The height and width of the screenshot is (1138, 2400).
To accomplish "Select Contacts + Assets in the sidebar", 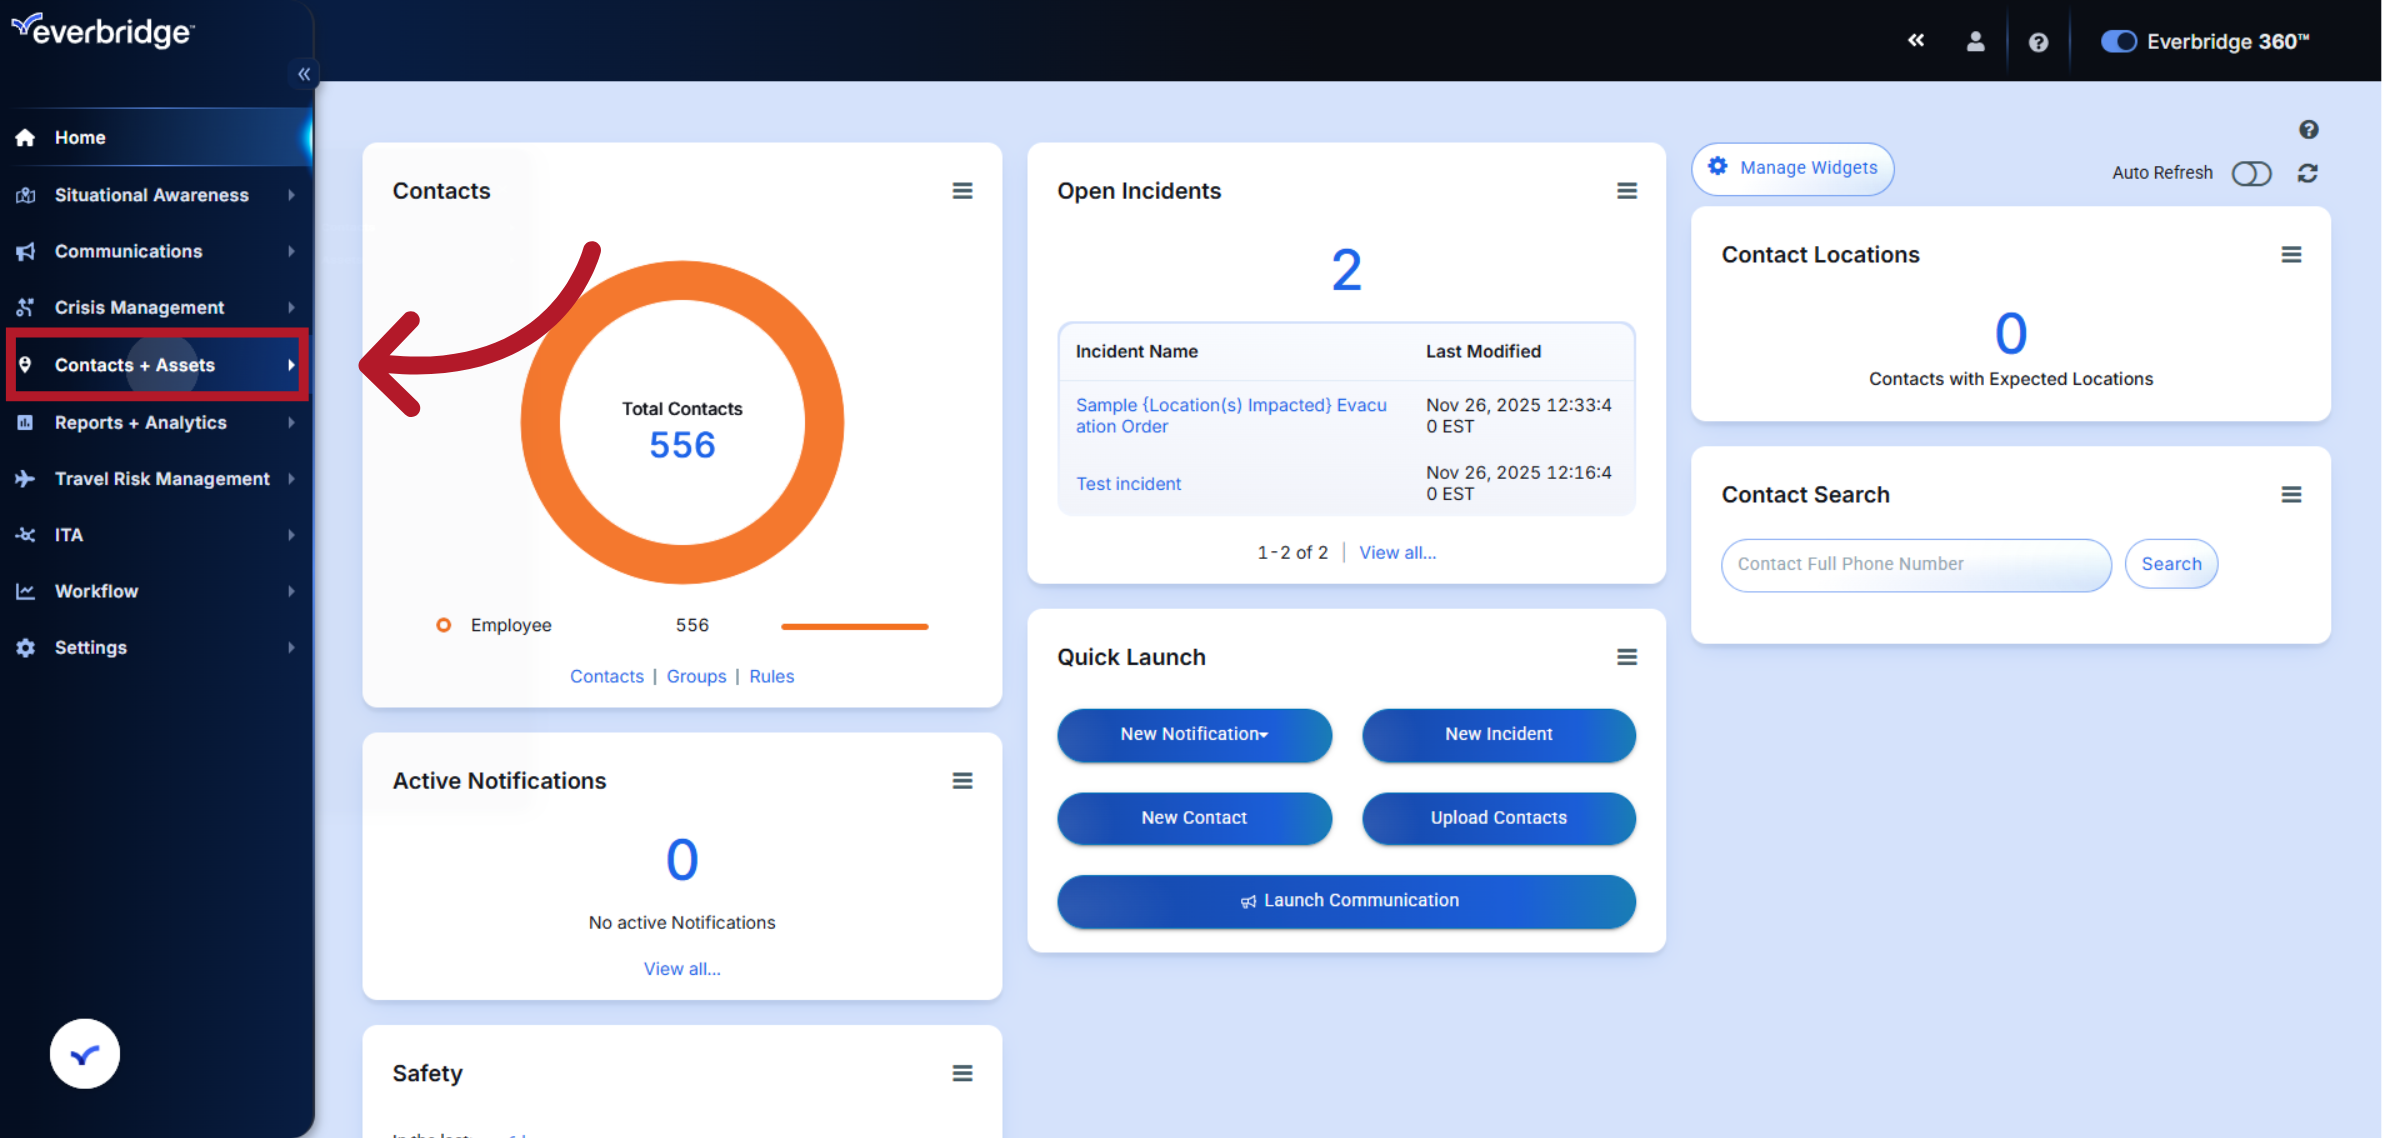I will pyautogui.click(x=135, y=365).
